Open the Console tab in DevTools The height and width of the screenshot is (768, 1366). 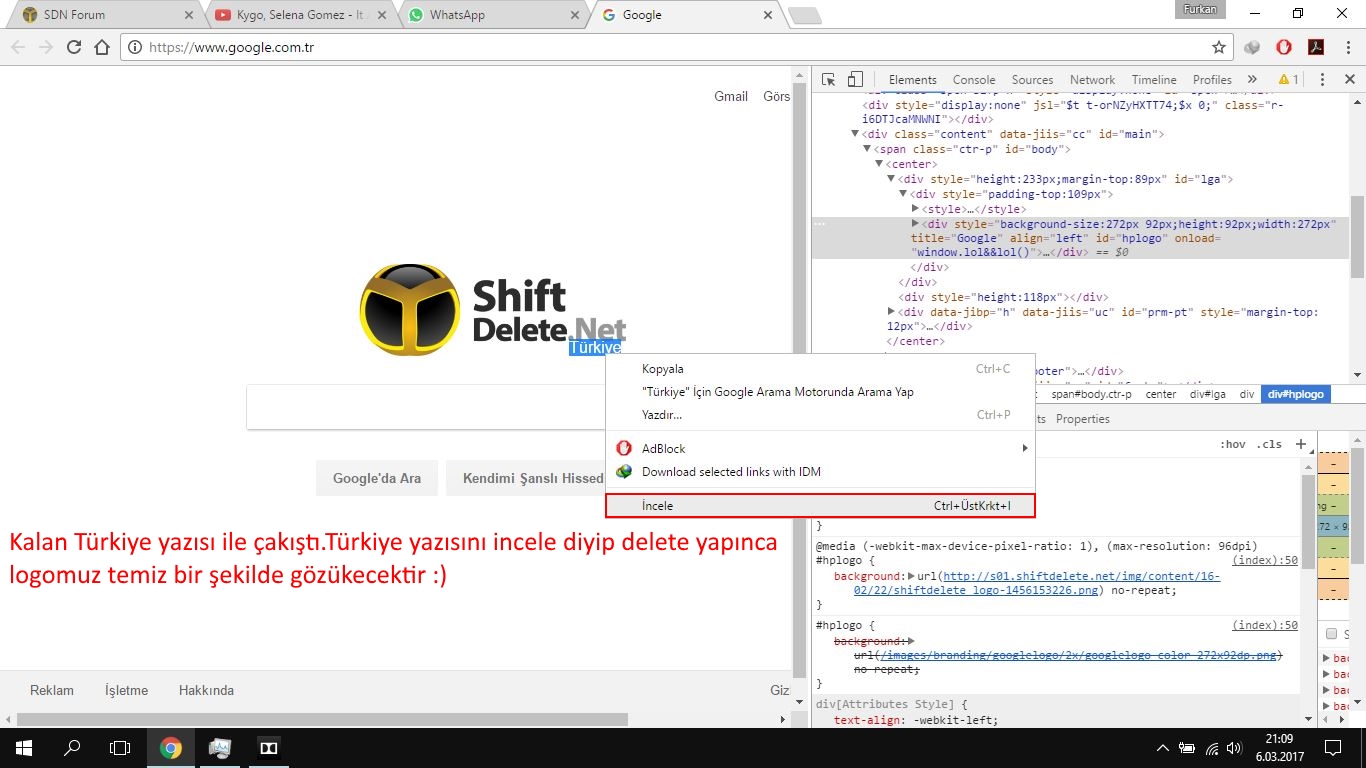(x=974, y=80)
